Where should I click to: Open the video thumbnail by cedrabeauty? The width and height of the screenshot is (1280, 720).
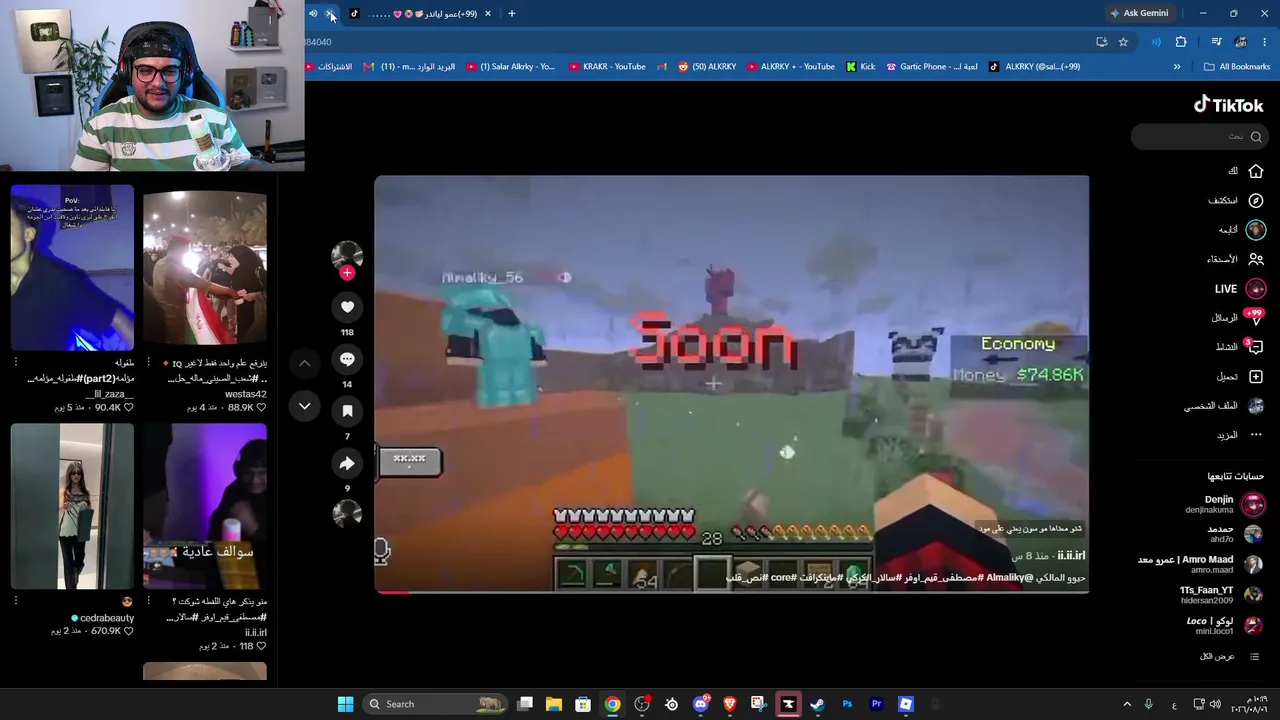click(x=72, y=507)
